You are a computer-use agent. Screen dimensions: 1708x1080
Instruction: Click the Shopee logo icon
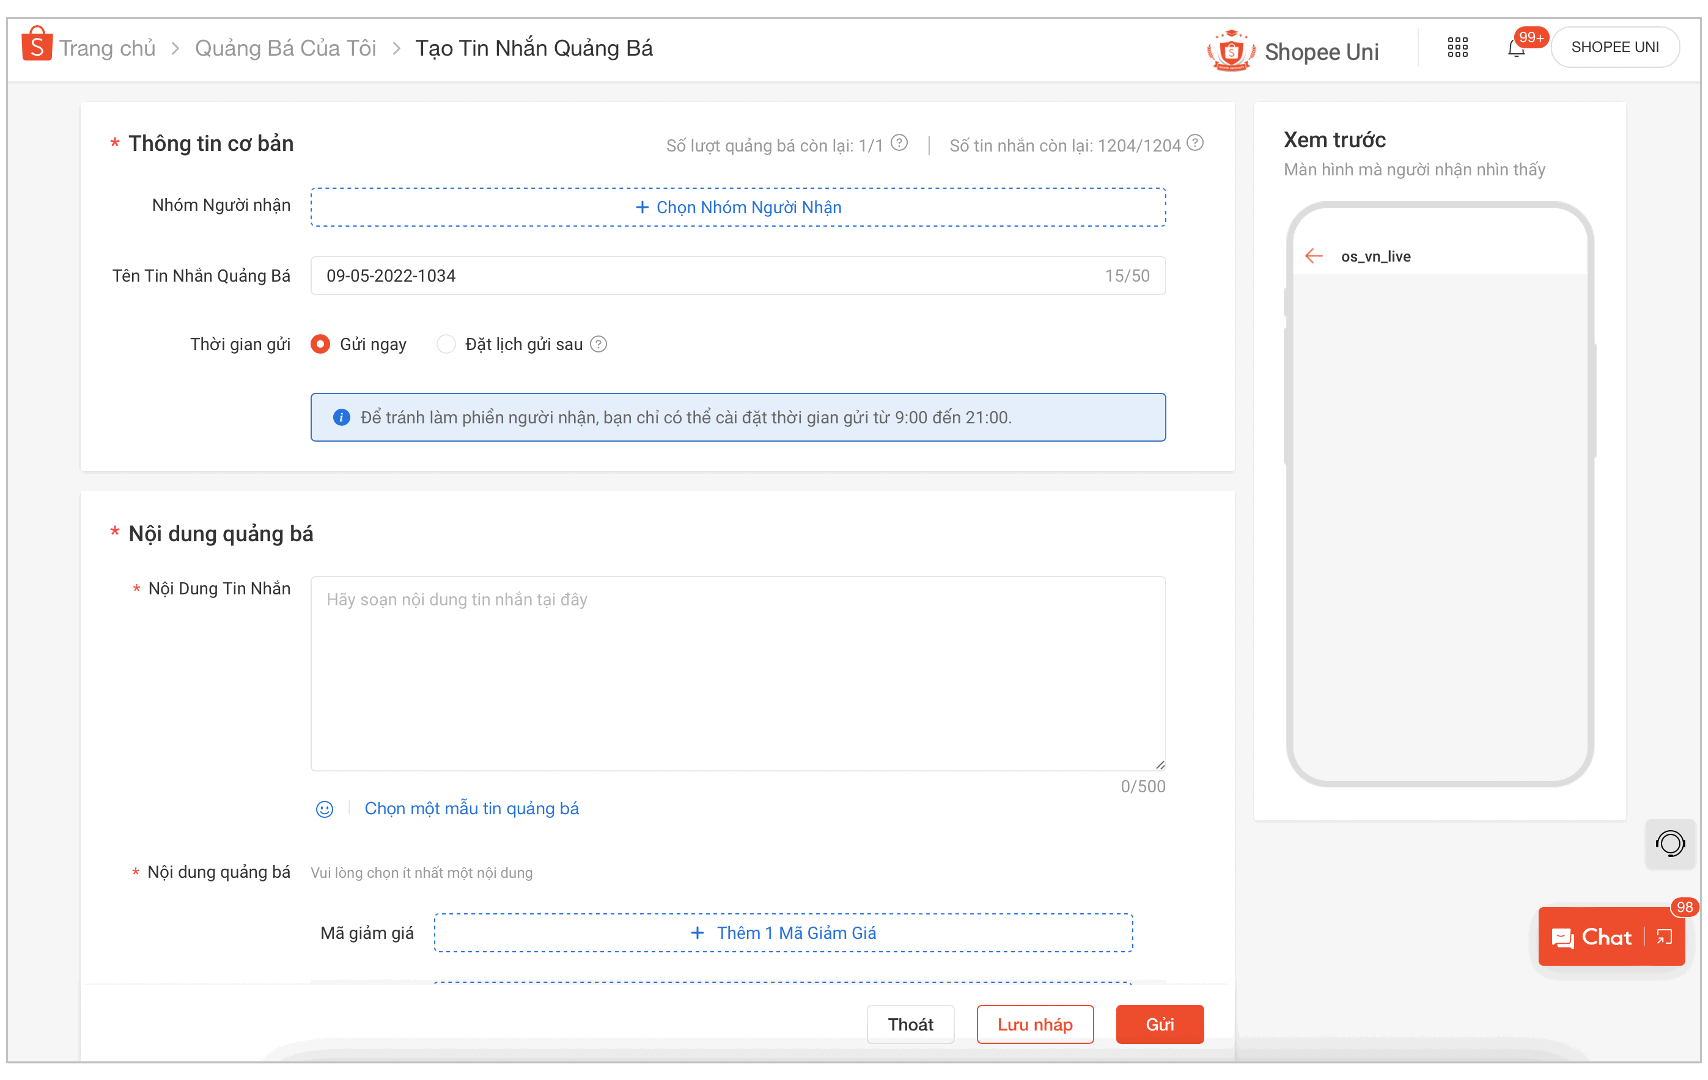click(x=37, y=45)
